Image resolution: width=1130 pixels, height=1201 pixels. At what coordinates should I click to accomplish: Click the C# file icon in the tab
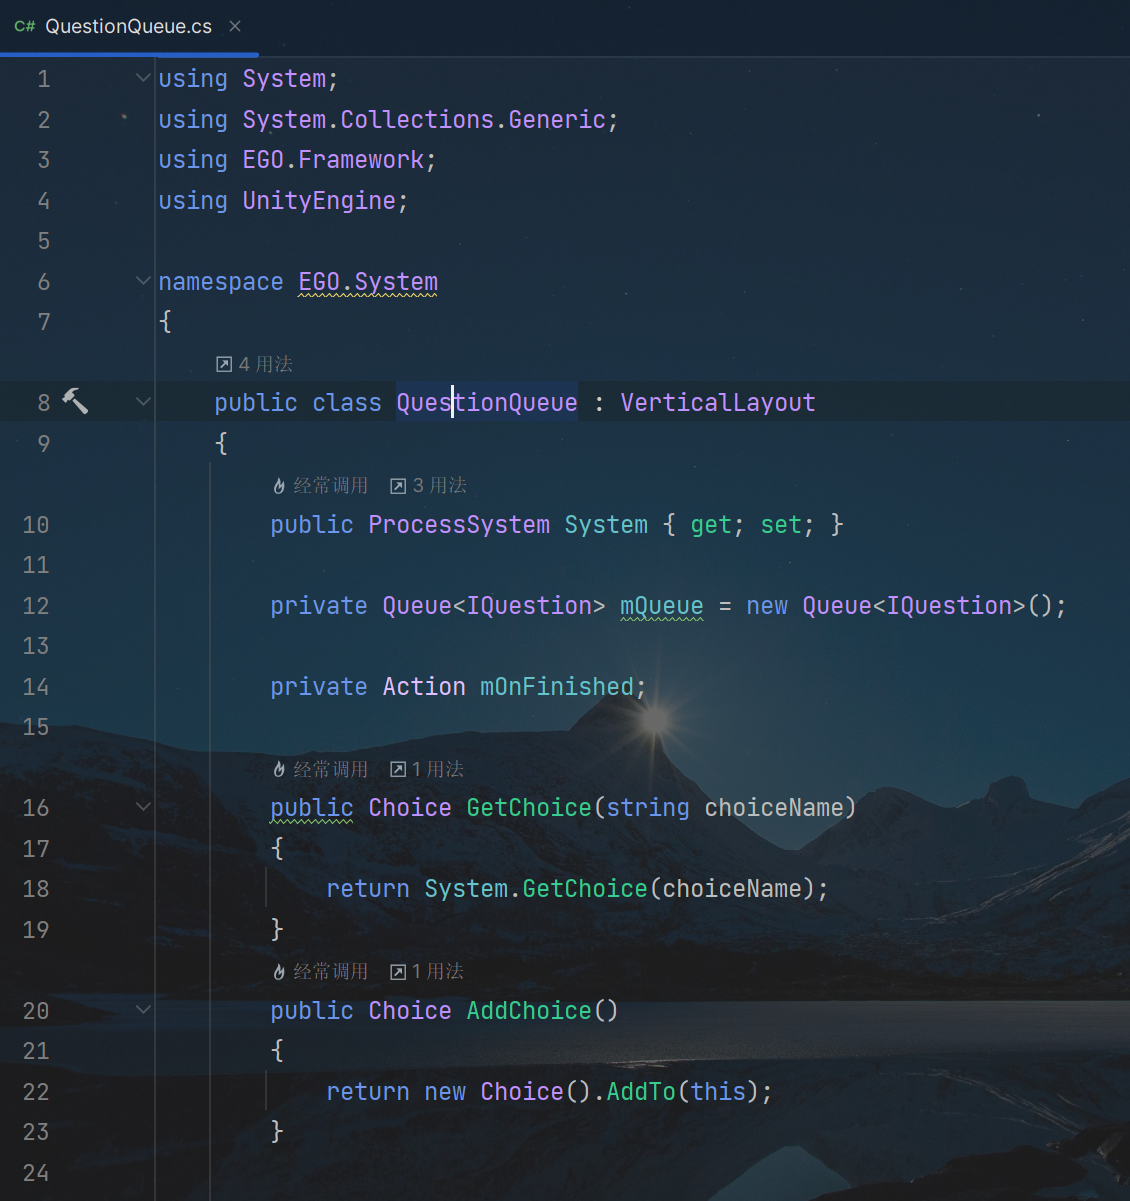tap(25, 26)
